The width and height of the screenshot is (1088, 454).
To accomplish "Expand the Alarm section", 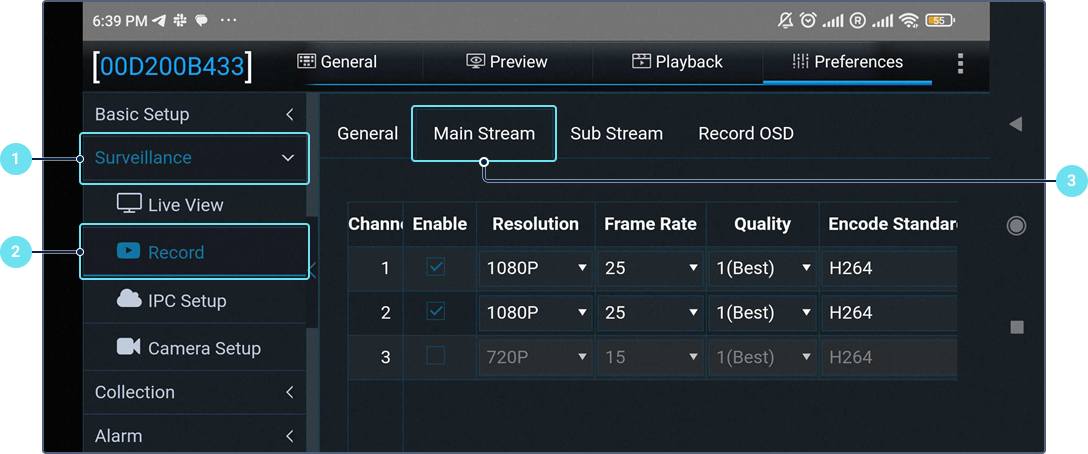I will (194, 436).
